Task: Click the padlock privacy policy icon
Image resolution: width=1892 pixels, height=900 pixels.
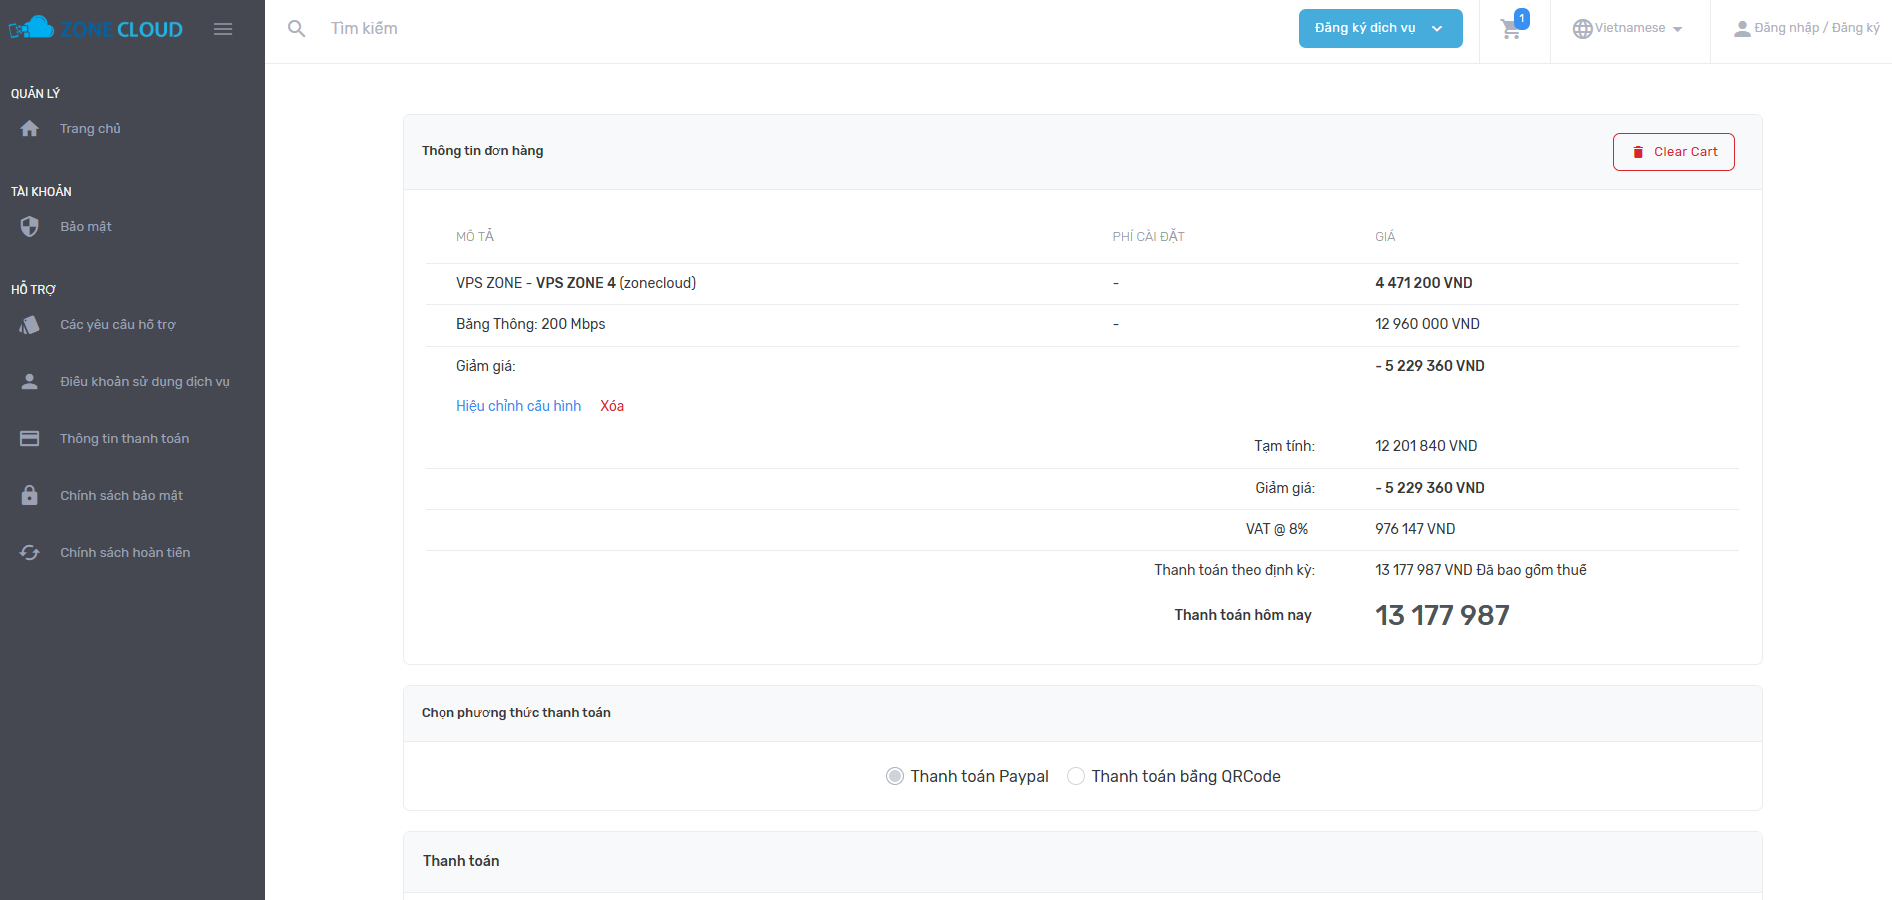Action: coord(30,496)
